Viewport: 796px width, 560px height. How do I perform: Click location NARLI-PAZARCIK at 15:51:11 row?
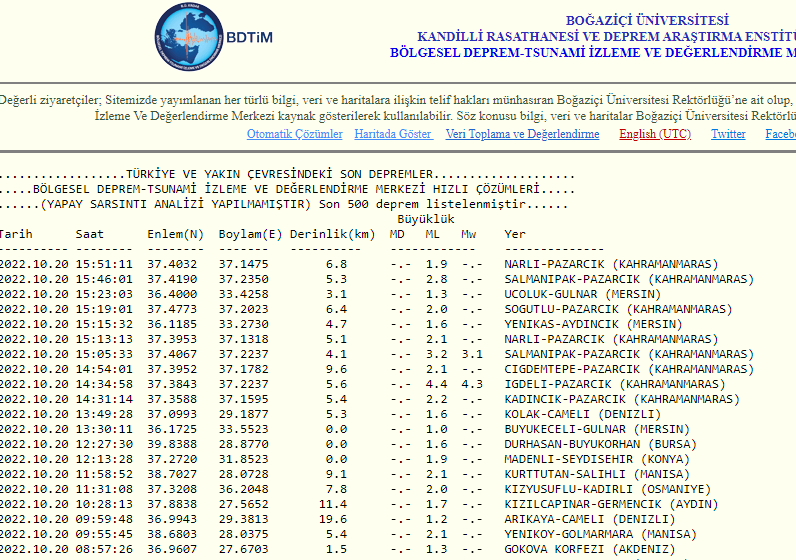click(611, 264)
